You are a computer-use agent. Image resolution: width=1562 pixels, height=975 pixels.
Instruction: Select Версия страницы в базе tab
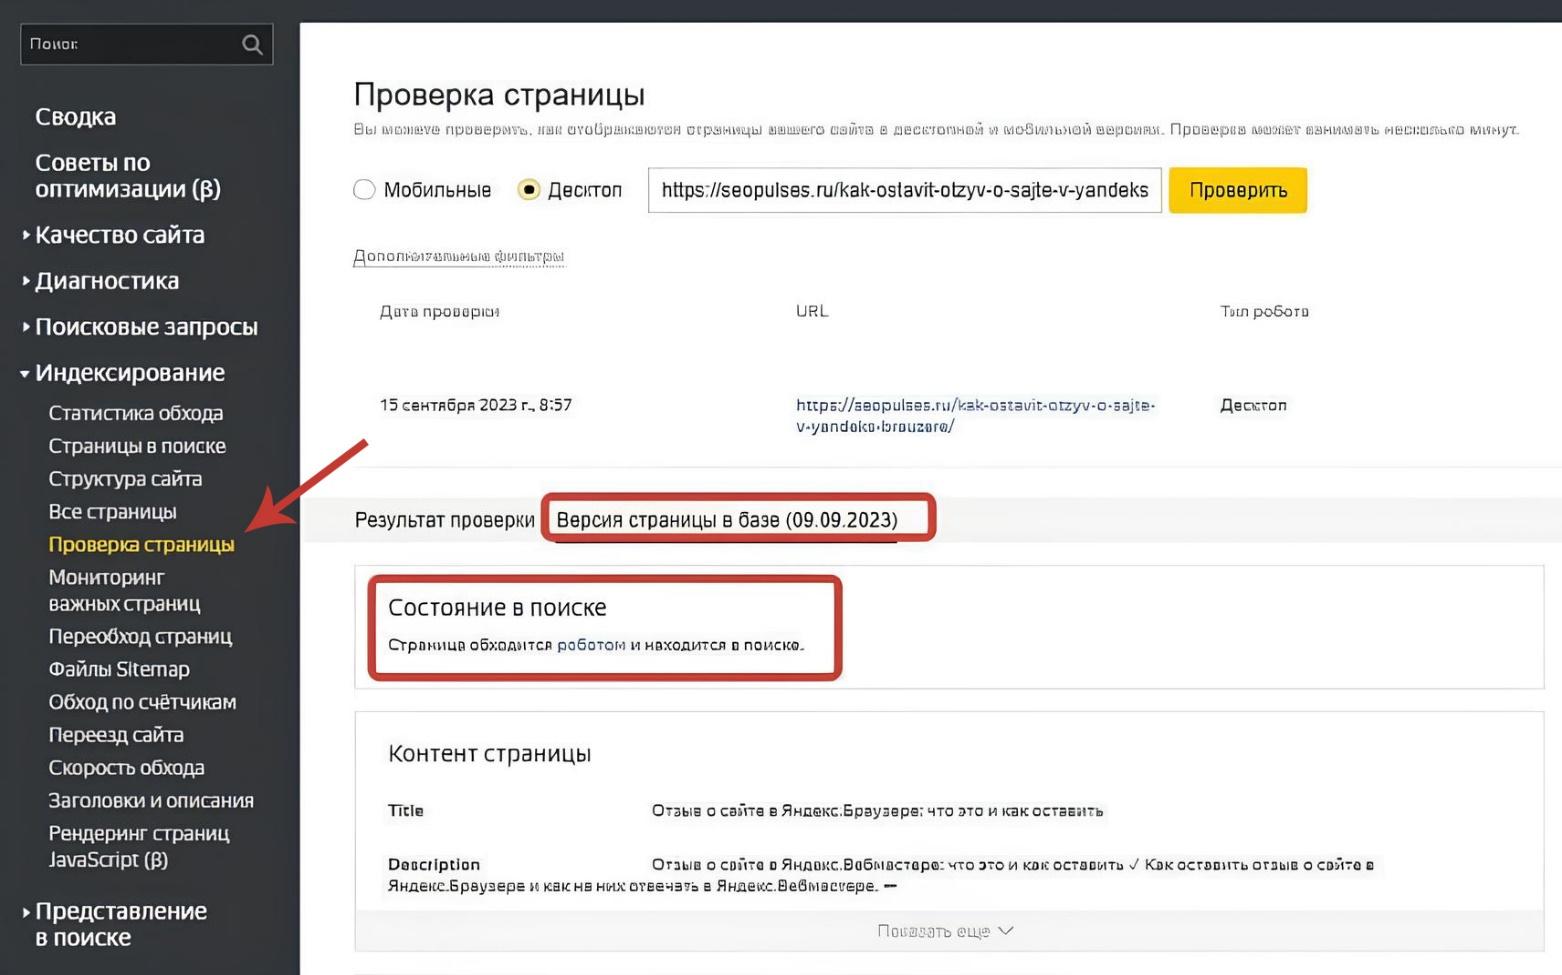tap(726, 520)
